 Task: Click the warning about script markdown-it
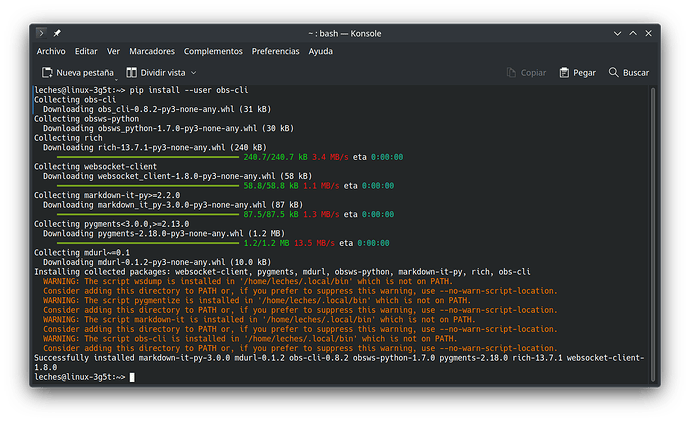tap(259, 319)
